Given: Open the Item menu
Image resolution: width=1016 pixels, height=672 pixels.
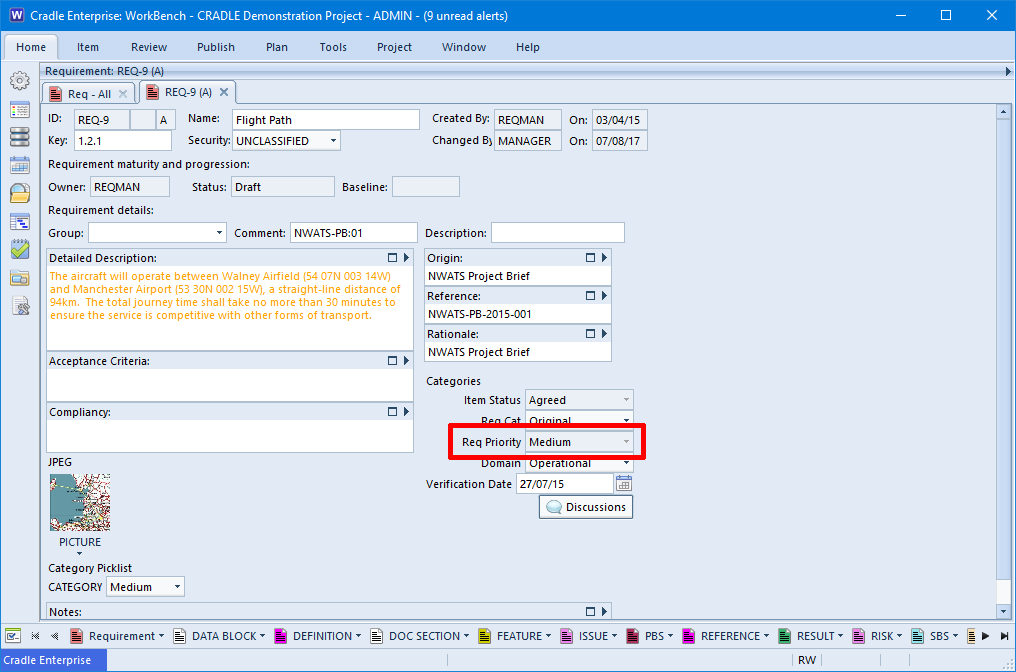Looking at the screenshot, I should (87, 47).
